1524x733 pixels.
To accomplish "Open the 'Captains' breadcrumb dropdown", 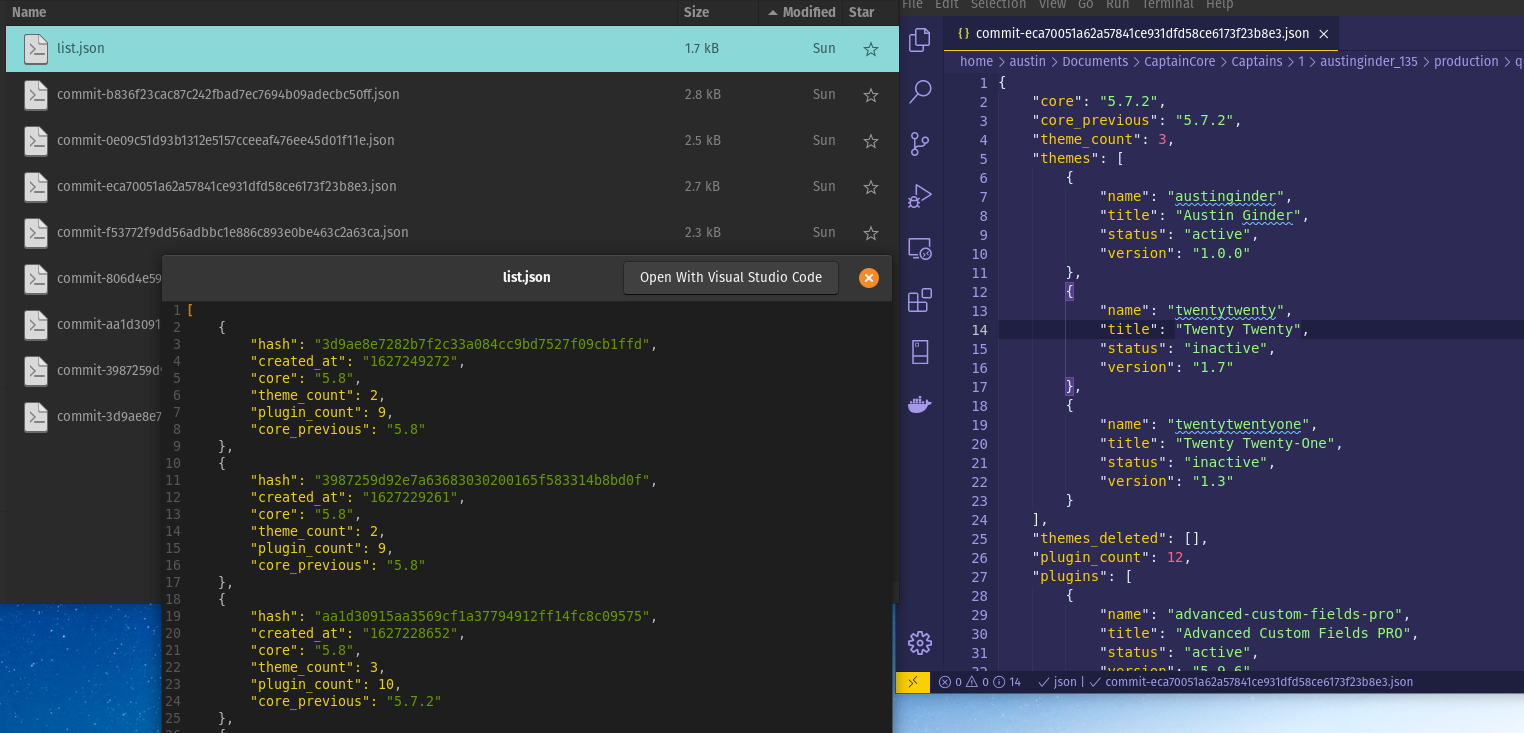I will 1257,62.
